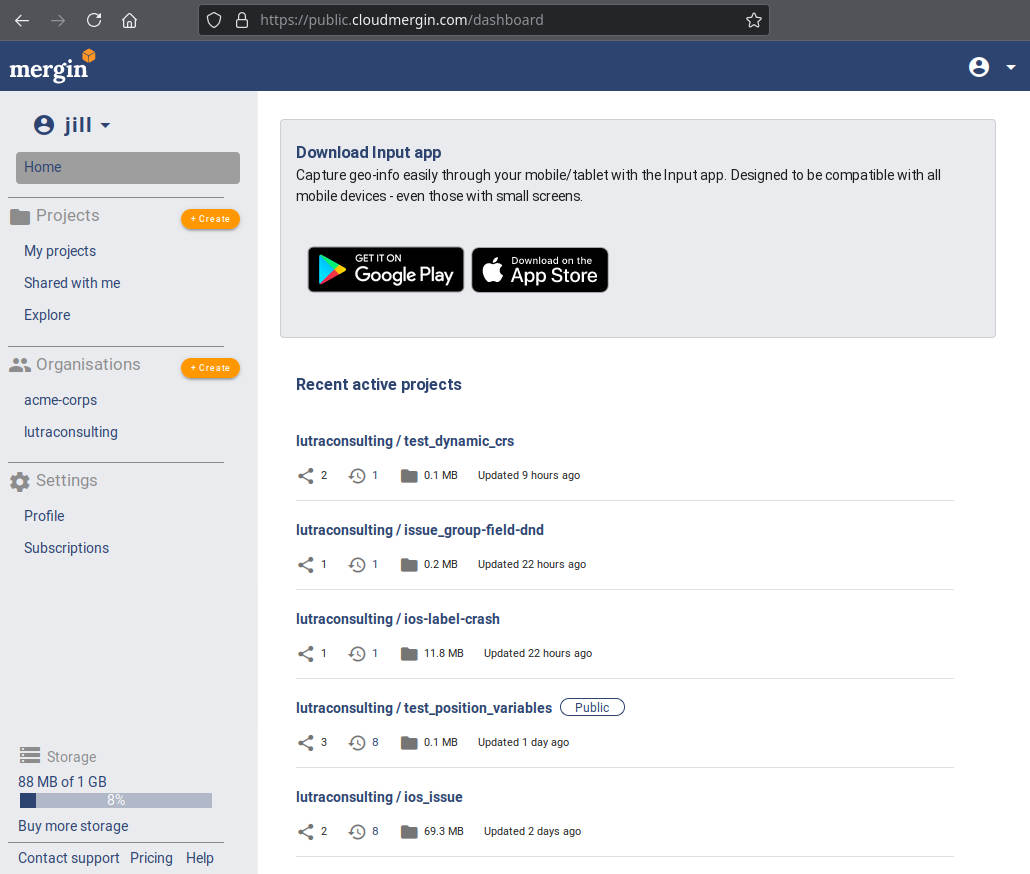Click the shield tracking protection icon
The image size is (1030, 874).
point(214,20)
